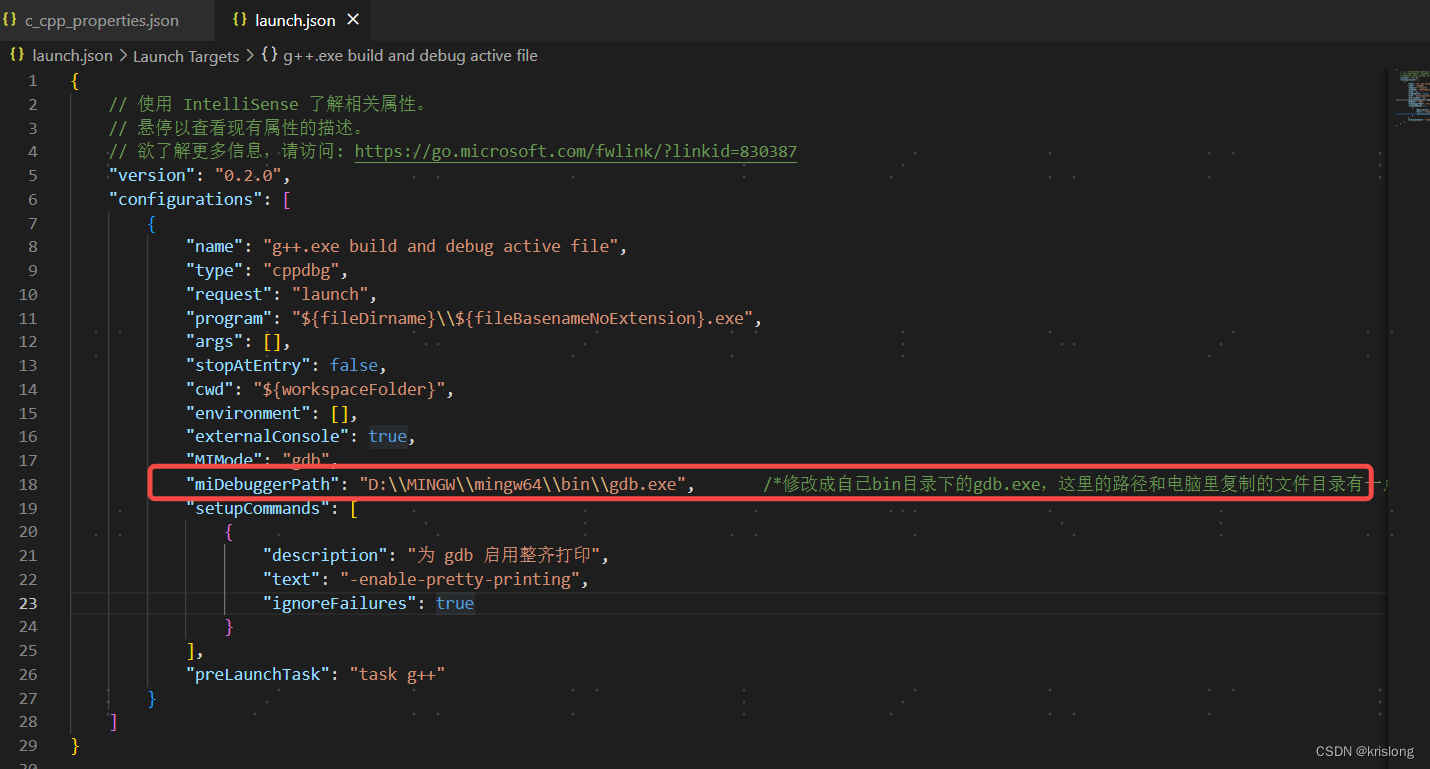1430x769 pixels.
Task: Click the "version" key on line 5
Action: pyautogui.click(x=153, y=175)
